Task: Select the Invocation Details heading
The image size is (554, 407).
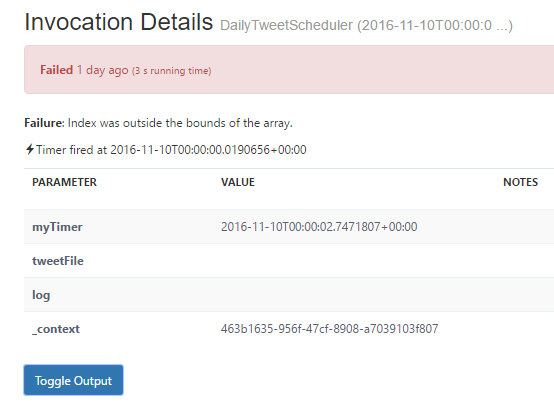Action: [x=119, y=22]
